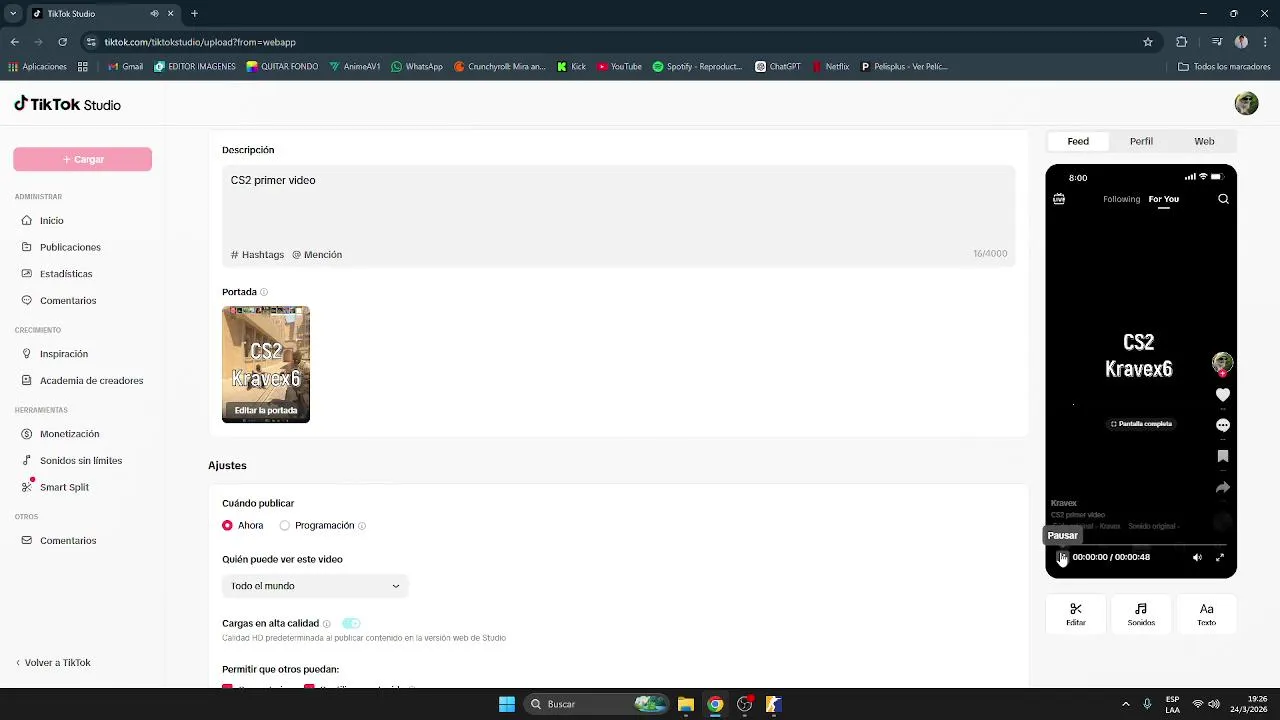Open the browser tab search dropdown arrow
The height and width of the screenshot is (720, 1280).
click(13, 14)
